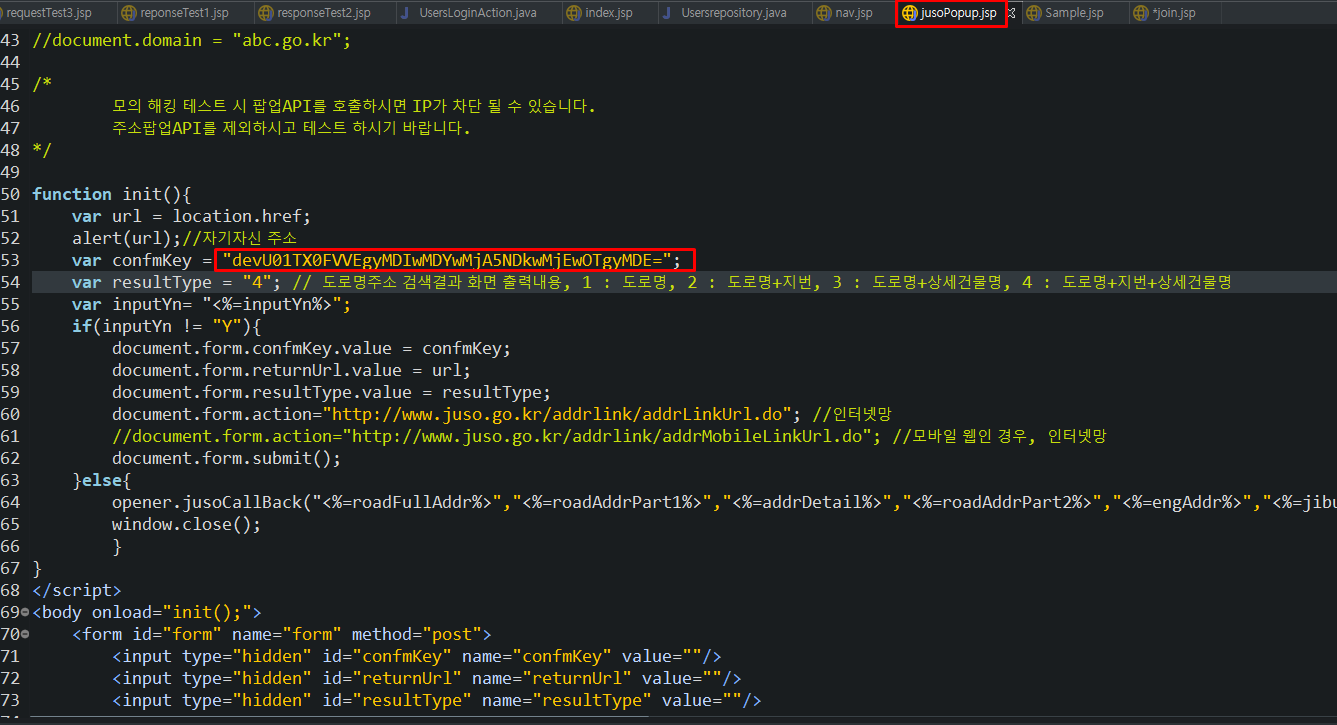The width and height of the screenshot is (1337, 725).
Task: Click the JSP file icon on nav.jsp tab
Action: coord(822,13)
